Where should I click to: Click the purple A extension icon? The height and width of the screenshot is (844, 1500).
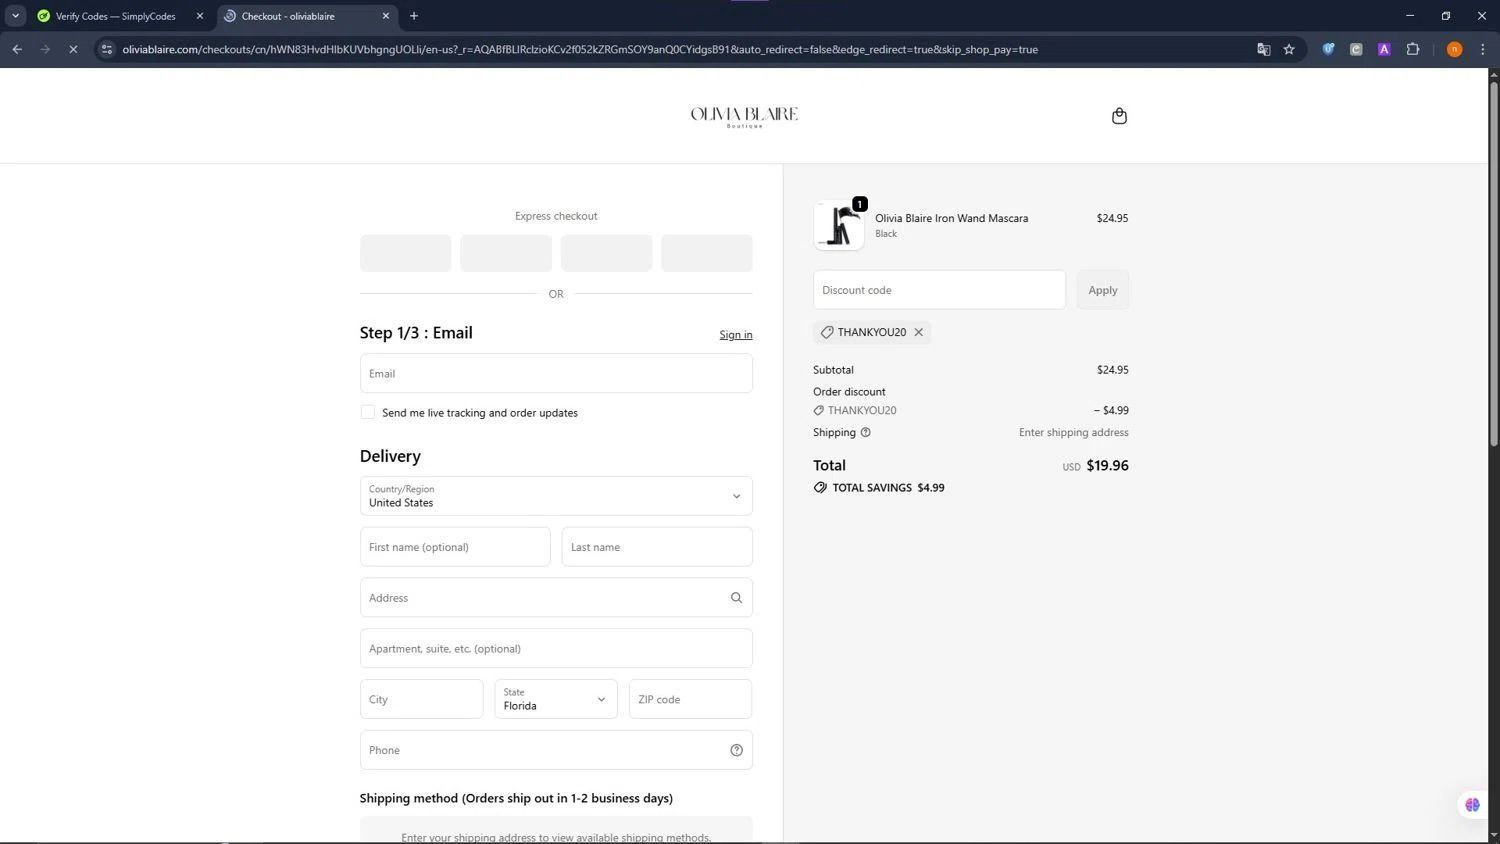[1384, 49]
